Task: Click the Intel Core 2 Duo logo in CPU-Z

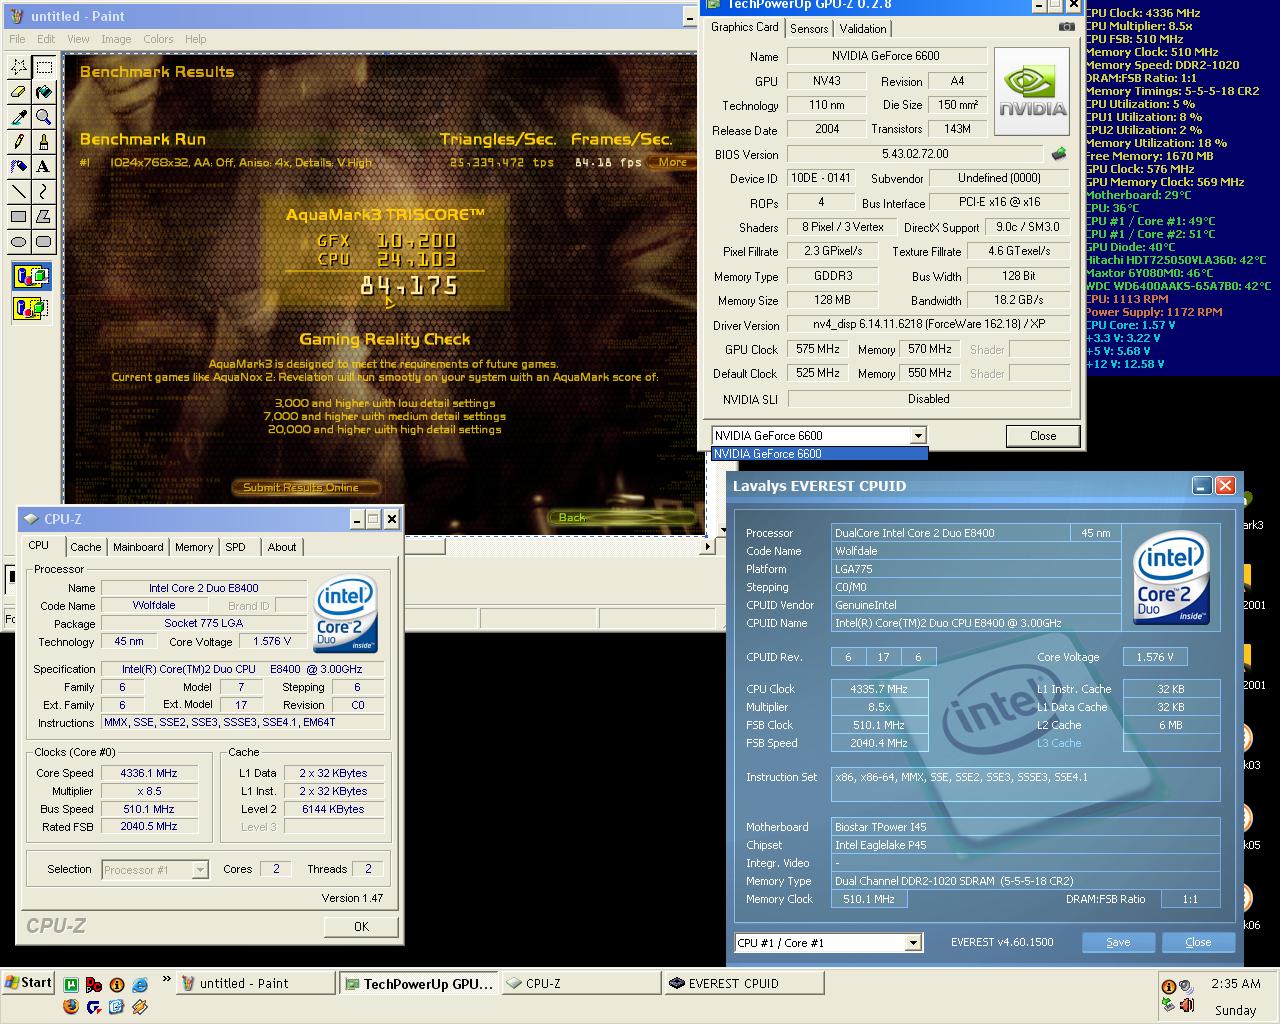Action: [346, 614]
